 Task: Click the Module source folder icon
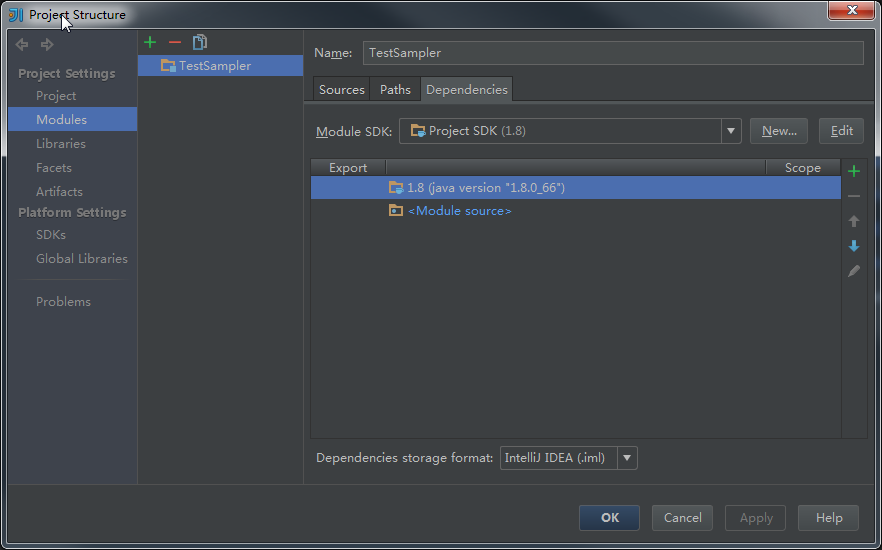[396, 211]
